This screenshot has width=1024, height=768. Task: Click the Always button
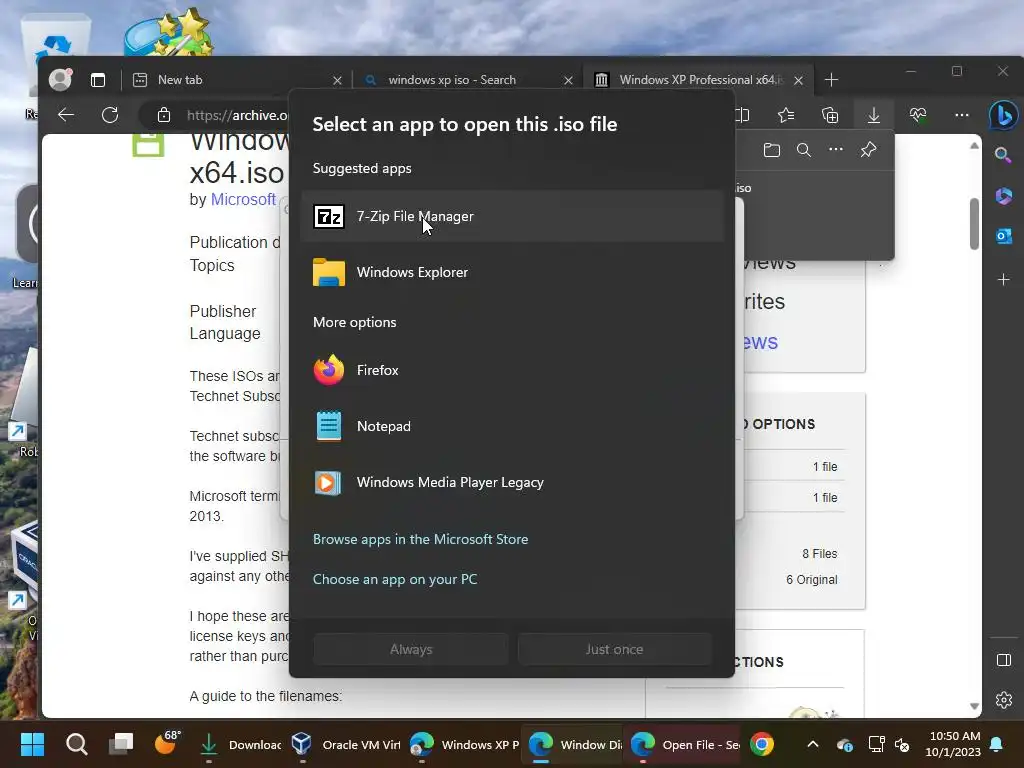411,649
